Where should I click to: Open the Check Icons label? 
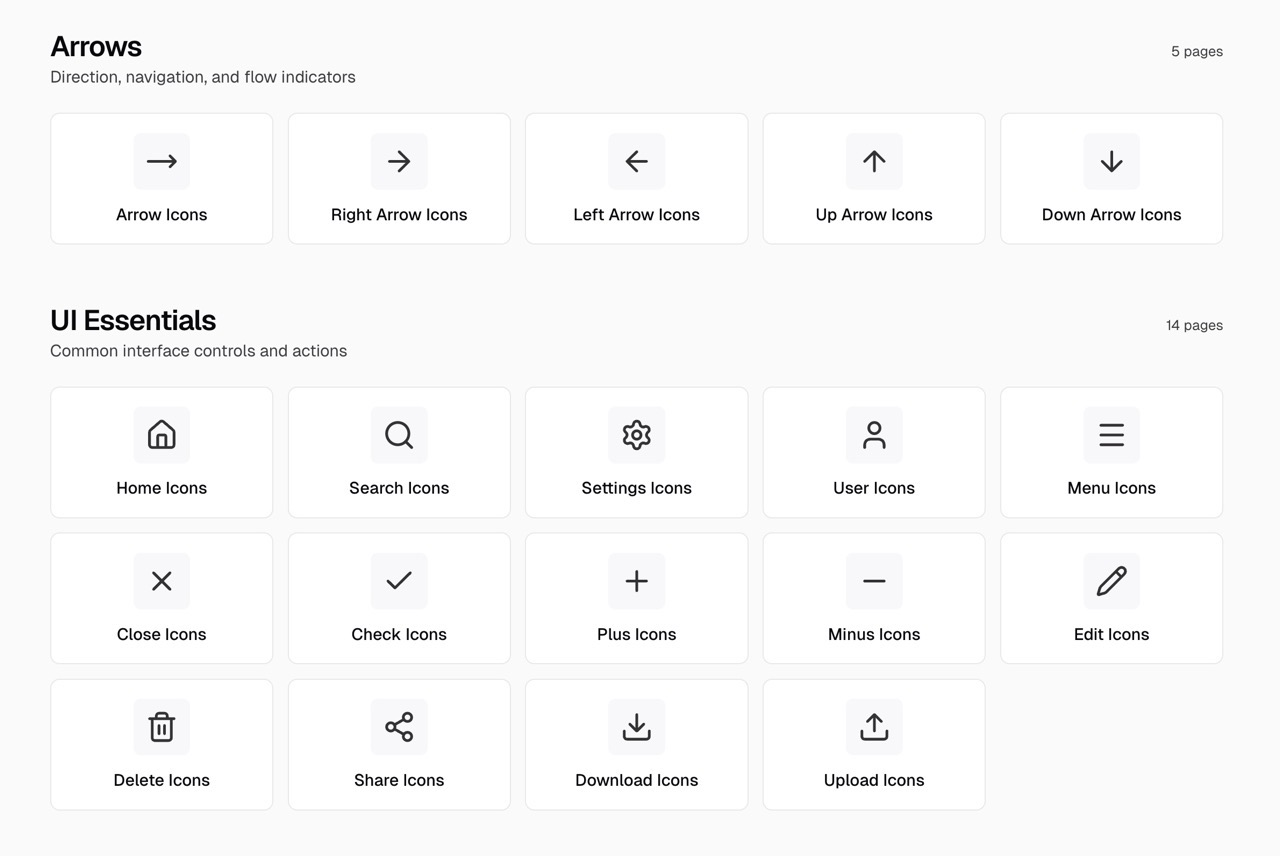click(399, 634)
